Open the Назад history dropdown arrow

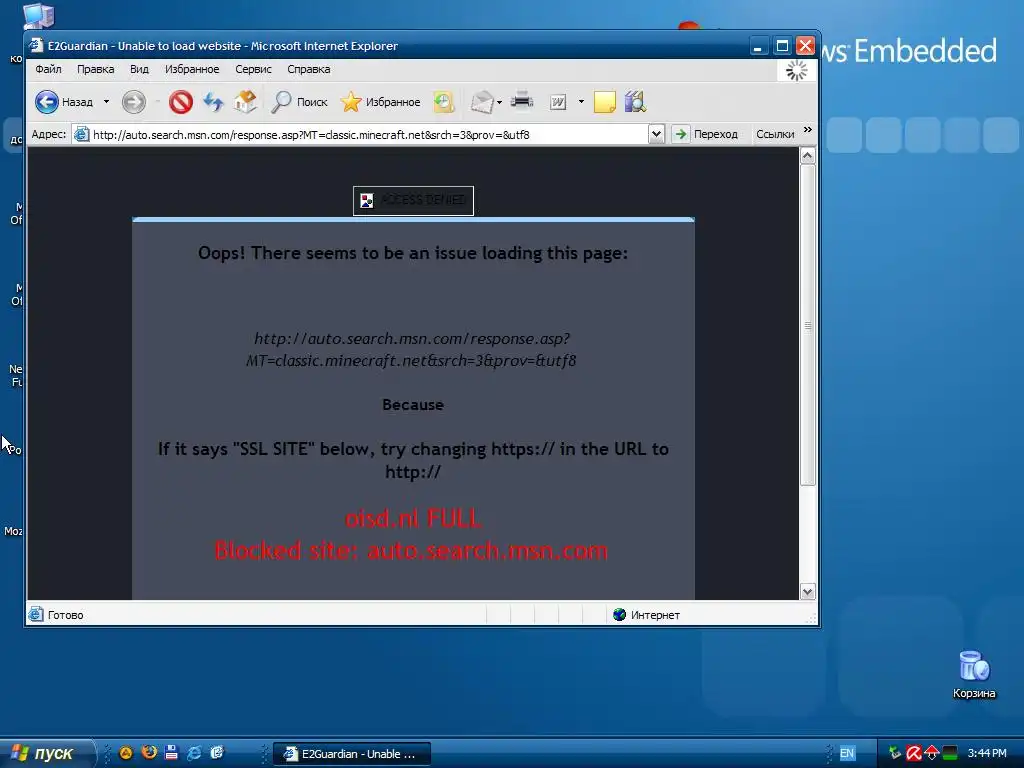point(106,102)
